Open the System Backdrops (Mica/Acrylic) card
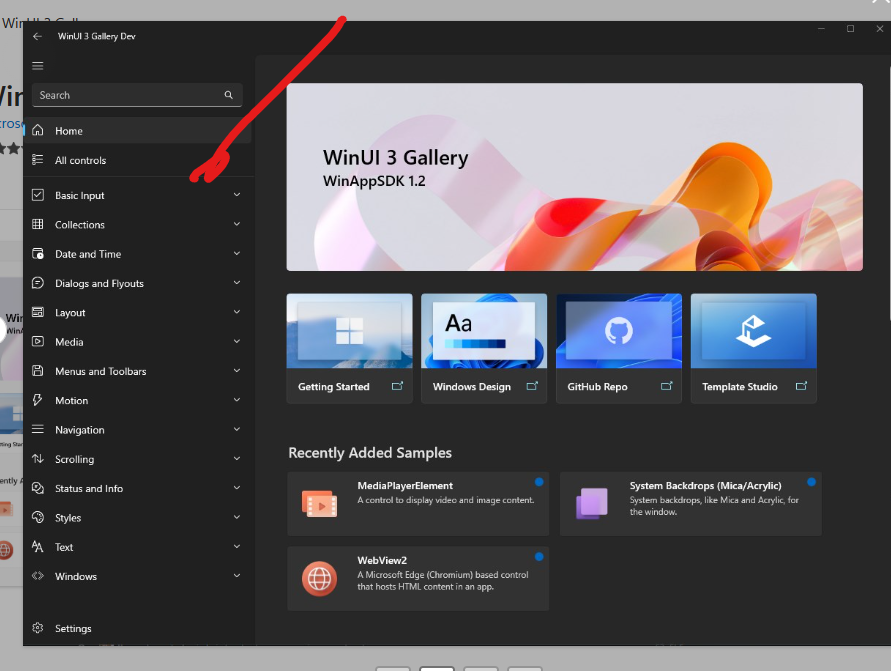This screenshot has height=671, width=891. click(x=691, y=503)
